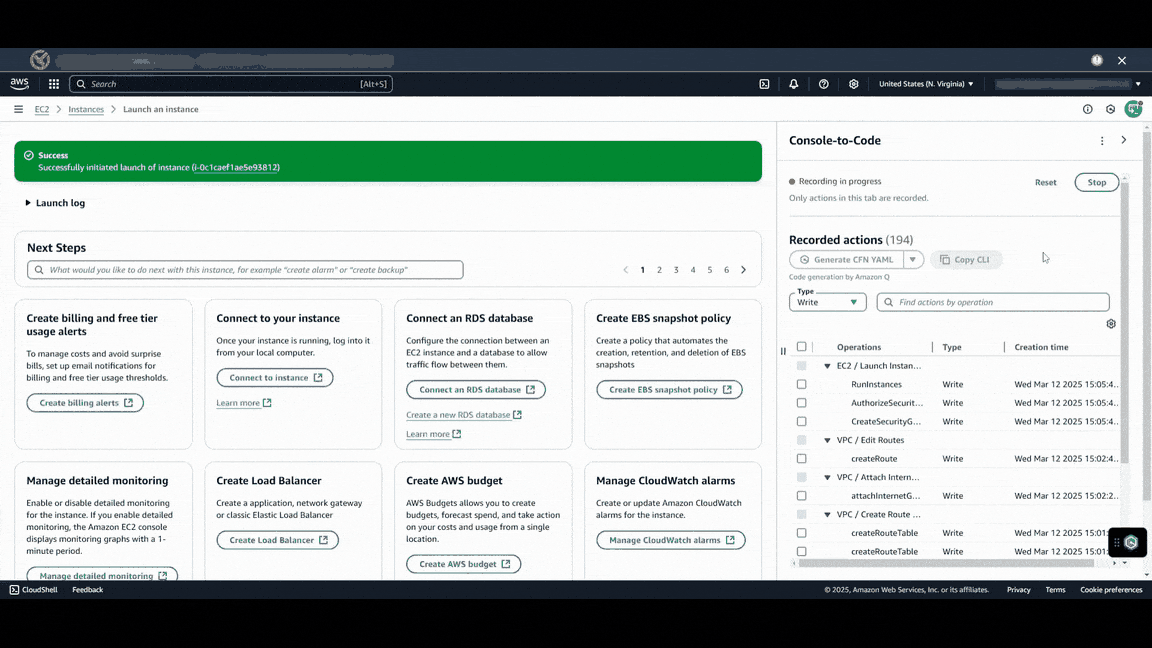Open the Generate CFN YAML dropdown arrow
Viewport: 1152px width, 648px height.
911,259
